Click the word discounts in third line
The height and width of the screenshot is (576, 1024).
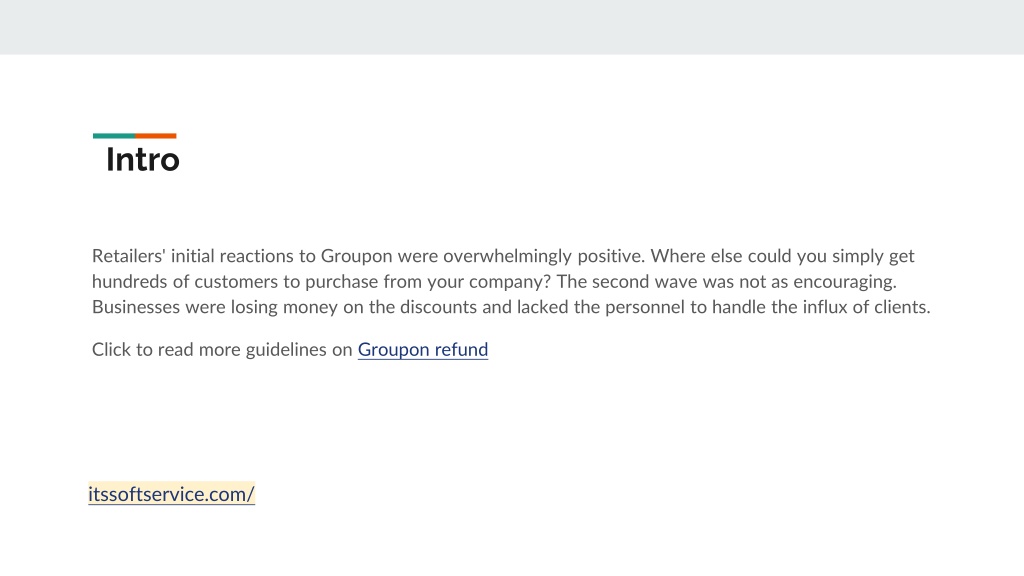(x=438, y=307)
